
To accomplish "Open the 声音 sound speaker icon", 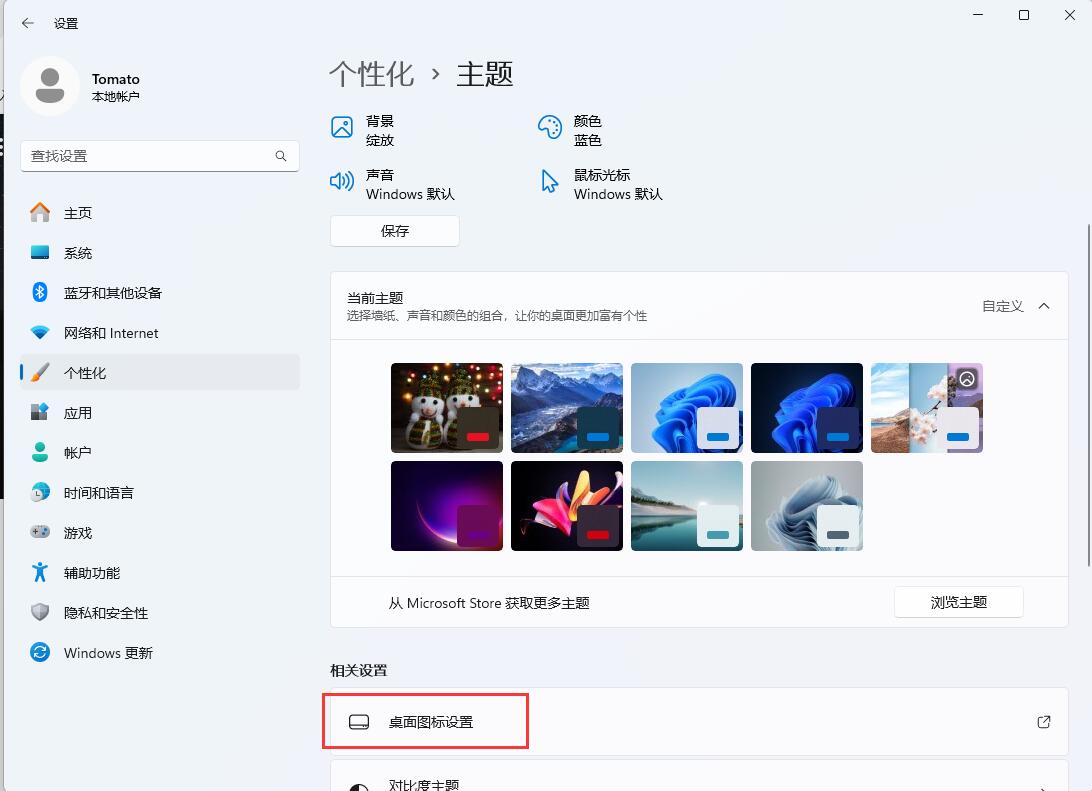I will 342,181.
